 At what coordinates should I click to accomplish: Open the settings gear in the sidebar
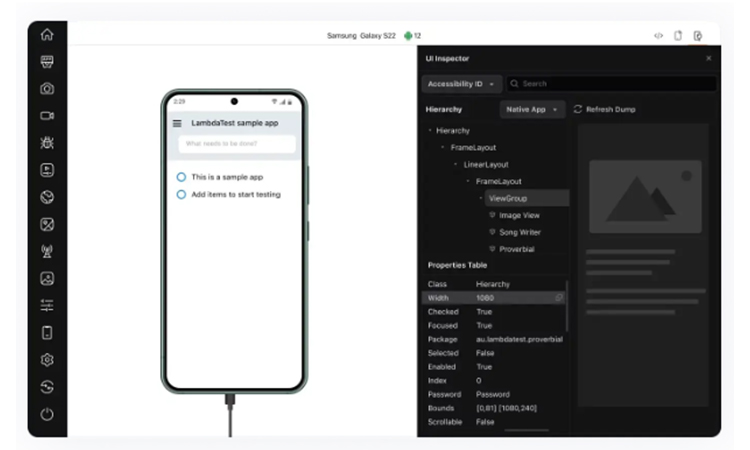click(47, 360)
